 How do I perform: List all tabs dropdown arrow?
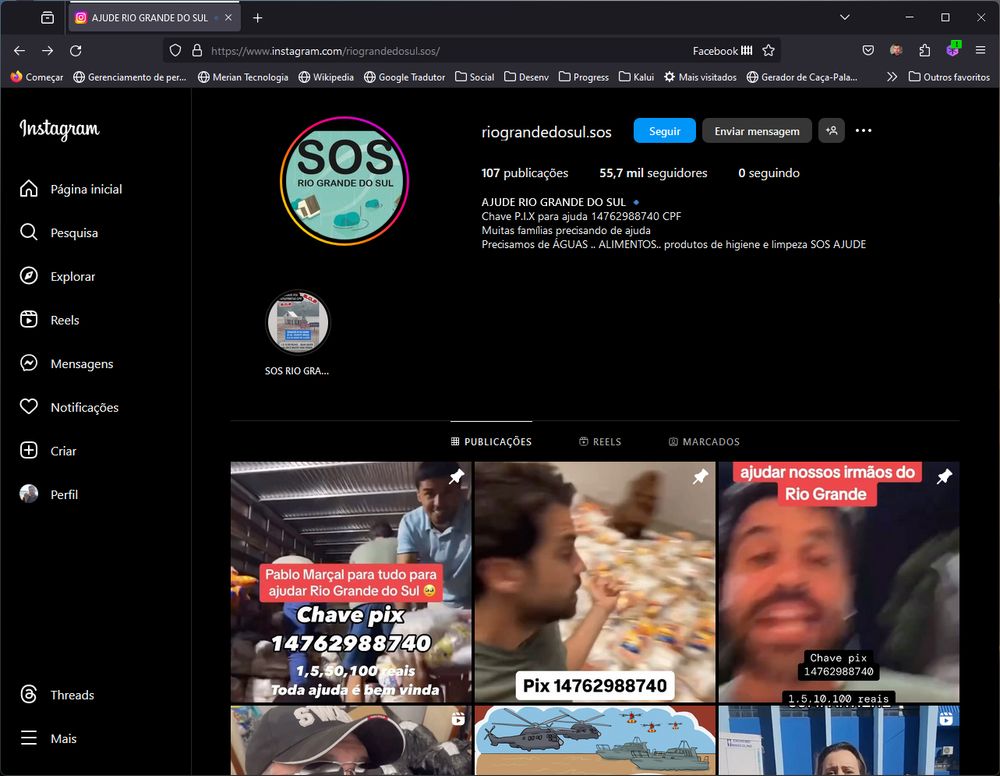[x=844, y=17]
